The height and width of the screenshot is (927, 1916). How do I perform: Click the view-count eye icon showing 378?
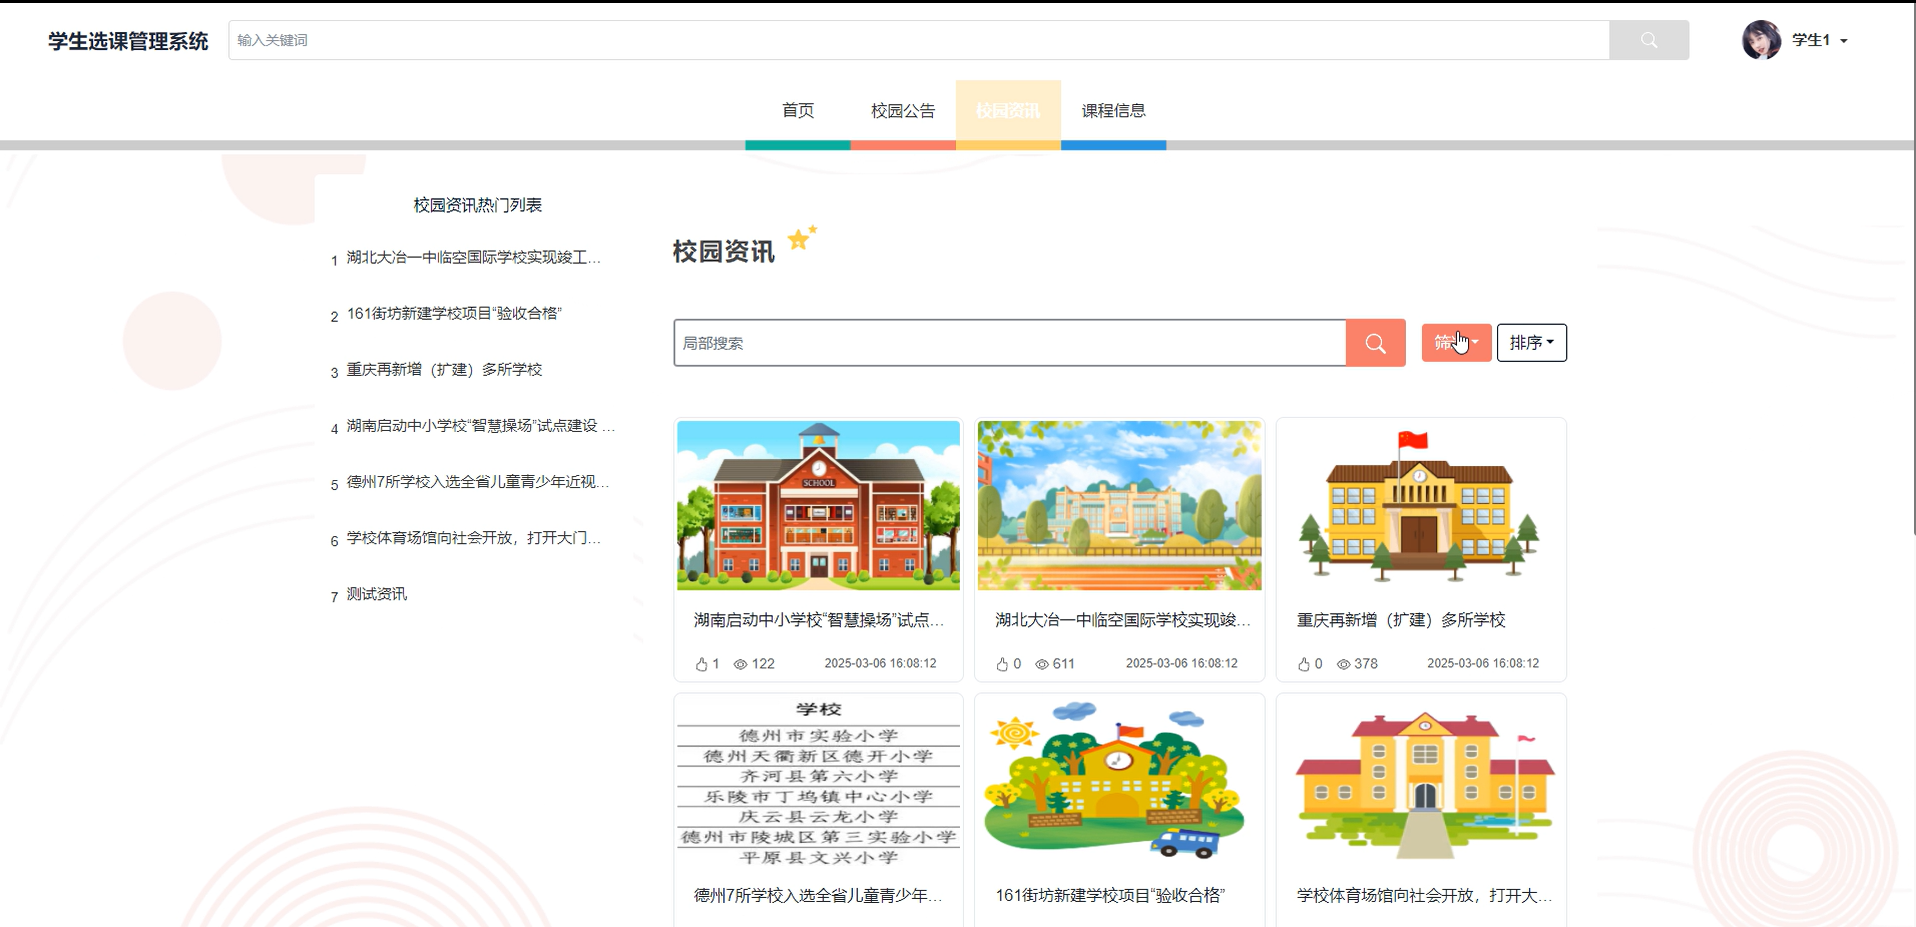pos(1343,664)
